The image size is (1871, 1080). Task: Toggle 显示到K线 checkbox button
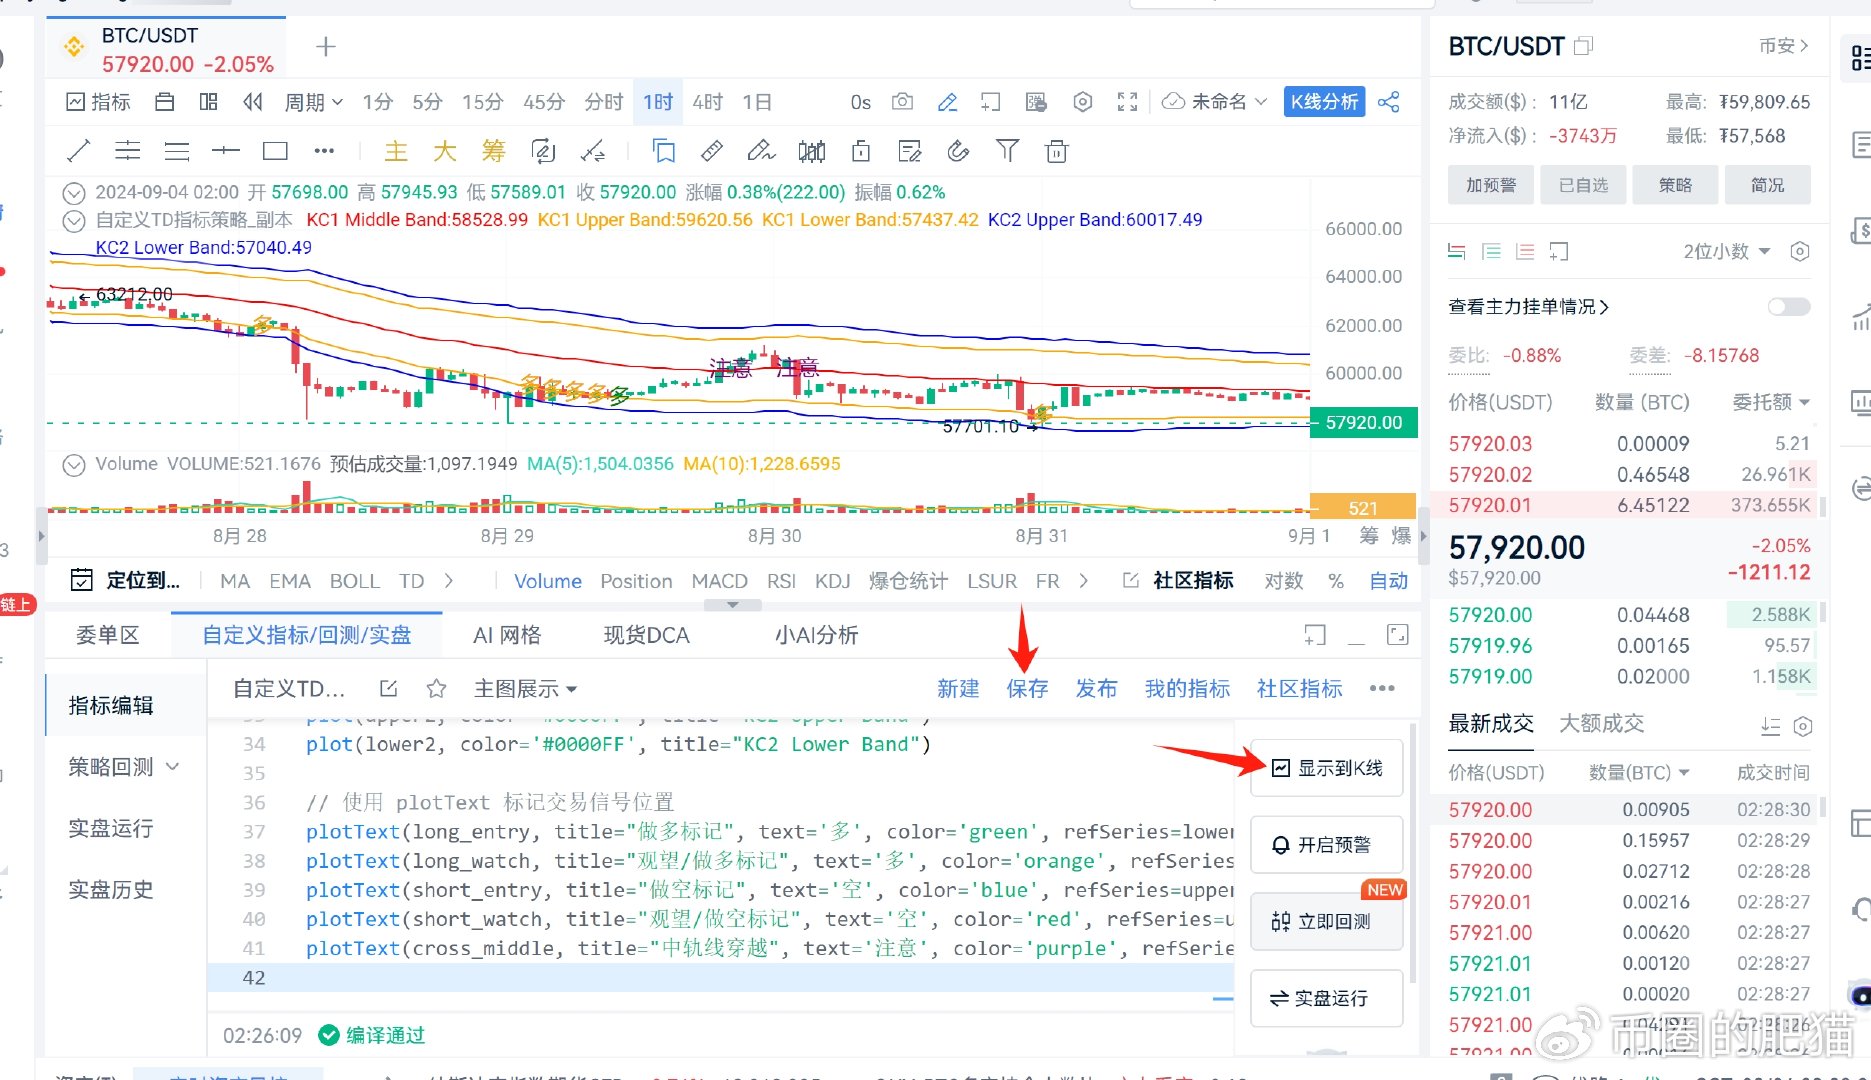click(1327, 768)
